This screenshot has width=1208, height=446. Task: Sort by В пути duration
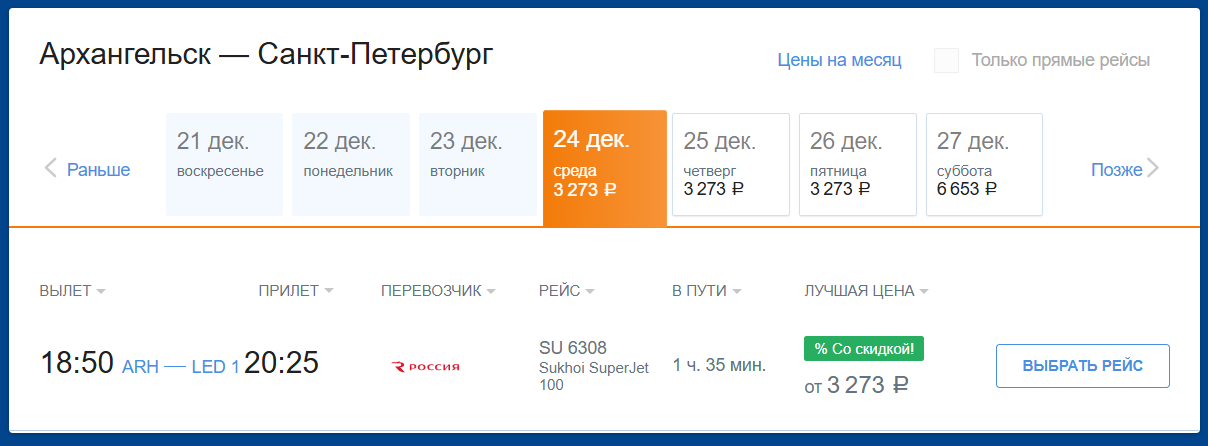coord(706,291)
